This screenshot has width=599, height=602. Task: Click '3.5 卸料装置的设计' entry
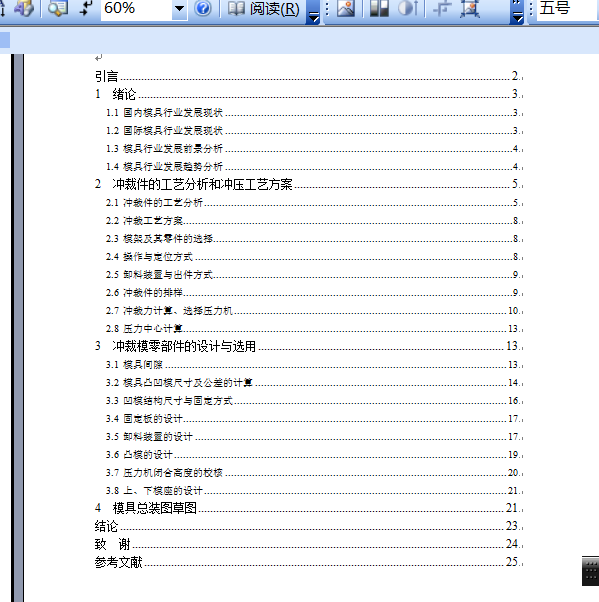coord(314,437)
